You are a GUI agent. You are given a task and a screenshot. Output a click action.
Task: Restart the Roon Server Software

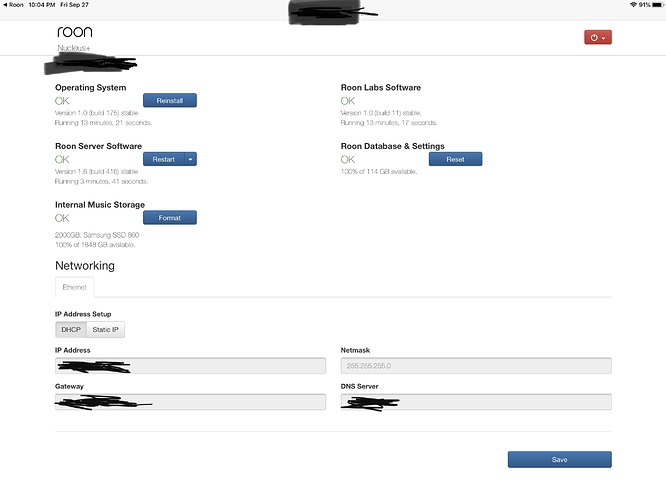click(x=164, y=159)
